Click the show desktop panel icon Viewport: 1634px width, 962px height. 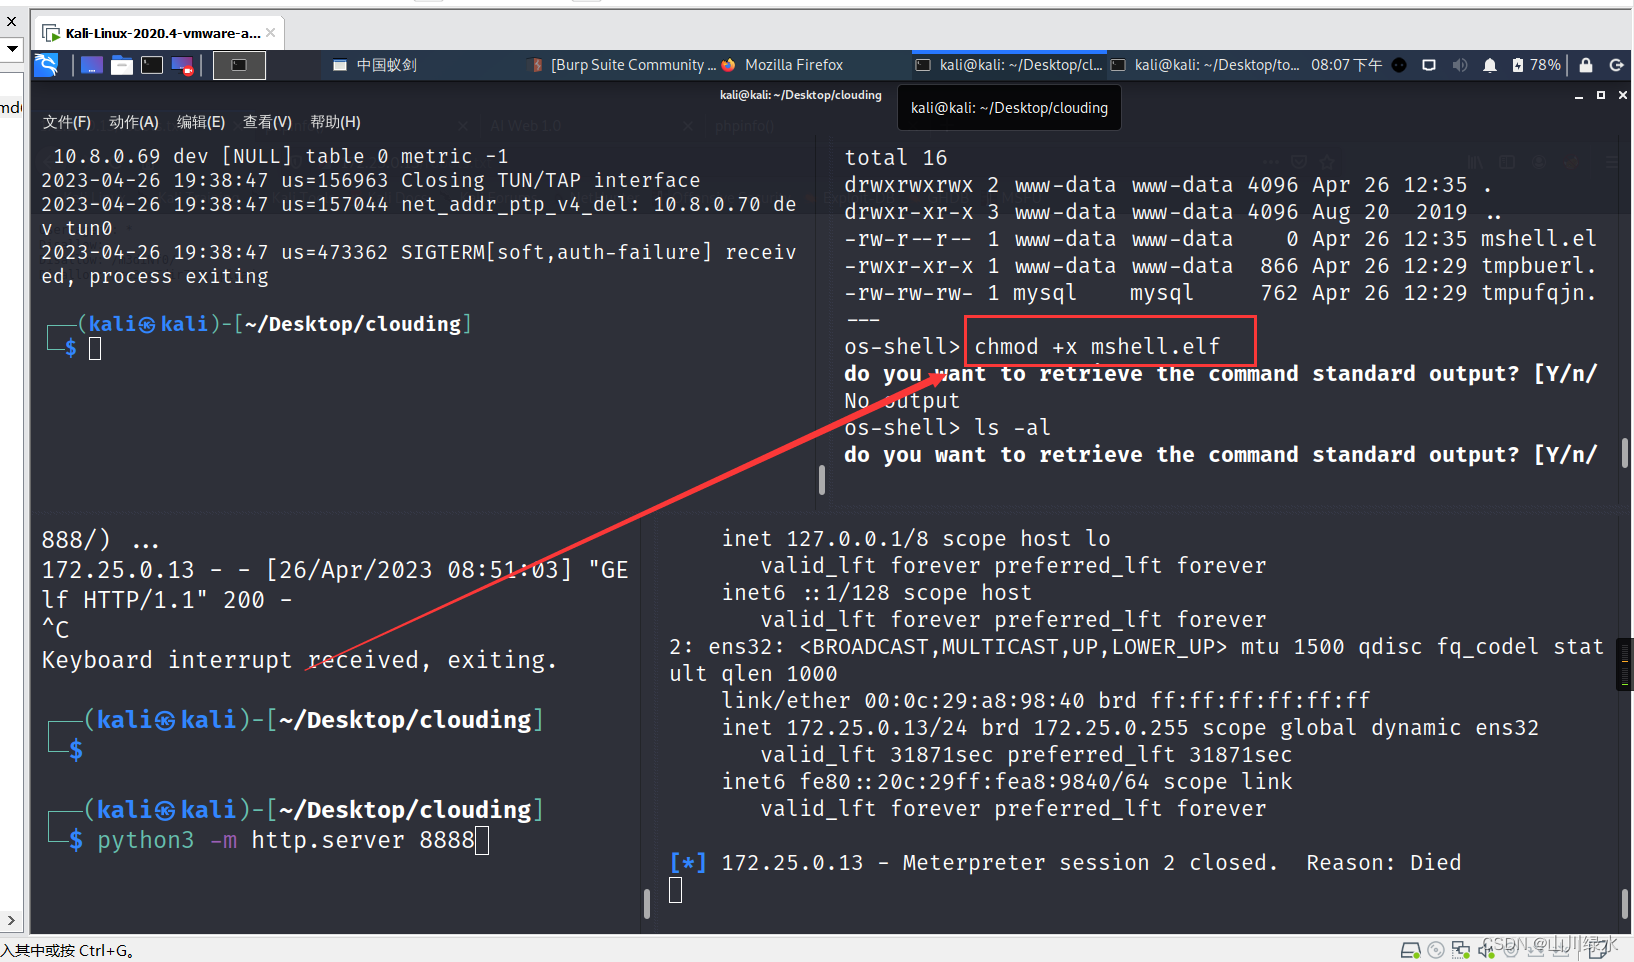(x=92, y=65)
